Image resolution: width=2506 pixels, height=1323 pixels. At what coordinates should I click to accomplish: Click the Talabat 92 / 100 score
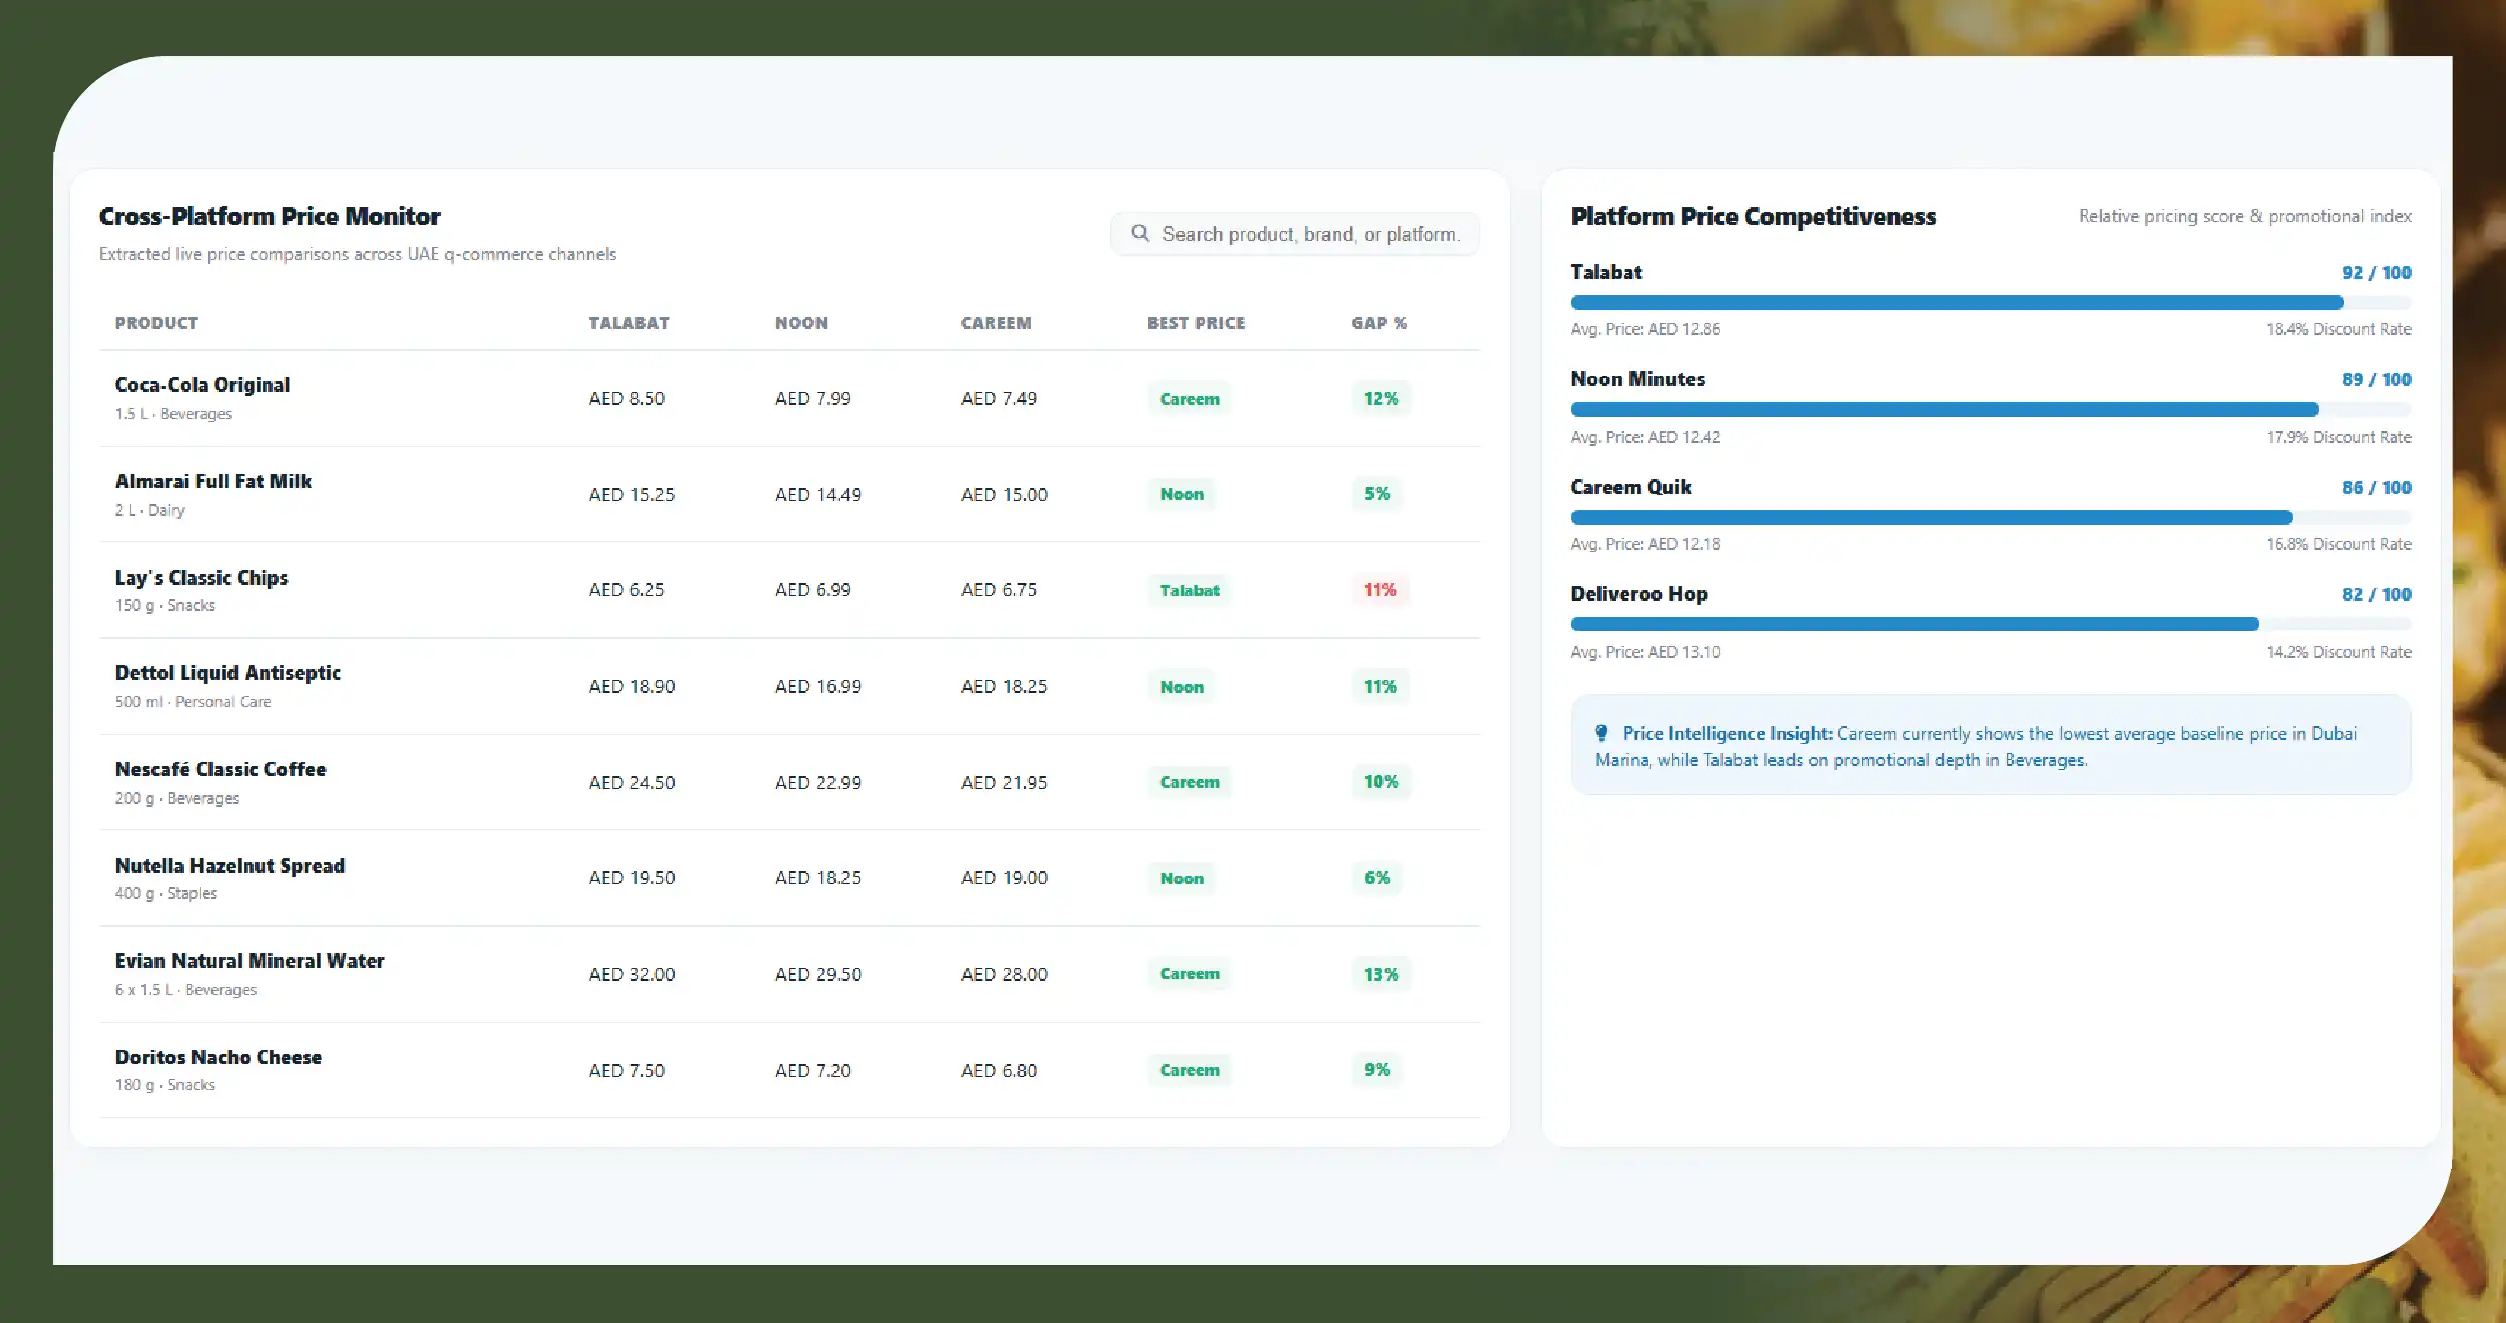[2376, 273]
